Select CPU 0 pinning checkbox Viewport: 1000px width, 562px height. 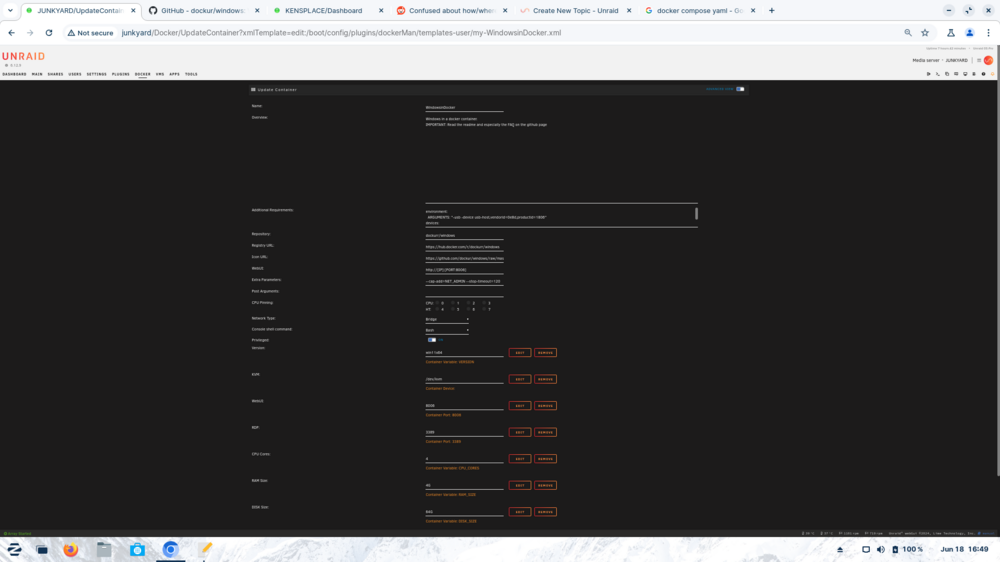437,303
